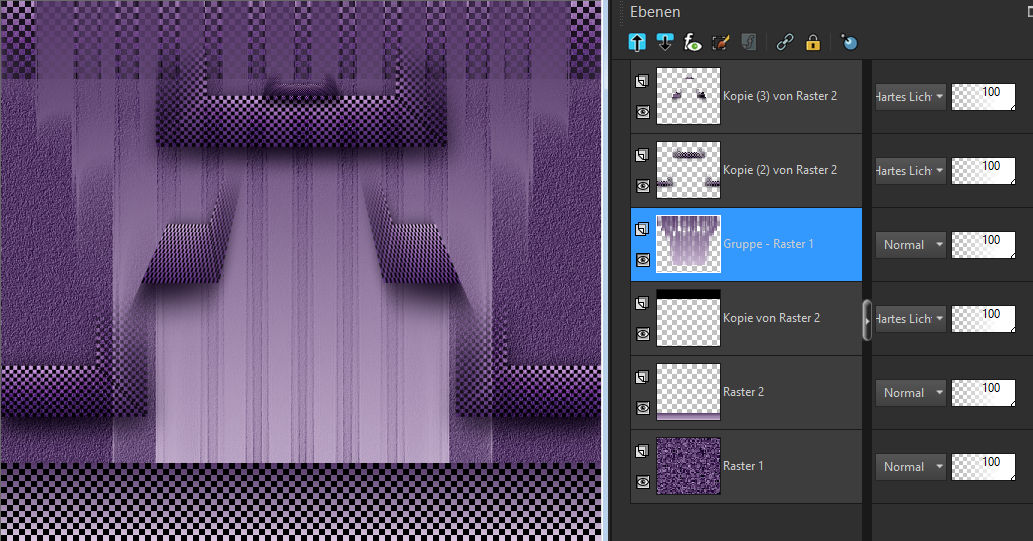1033x541 pixels.
Task: Select layer name 'Kopie (3) von Raster 2'
Action: (780, 96)
